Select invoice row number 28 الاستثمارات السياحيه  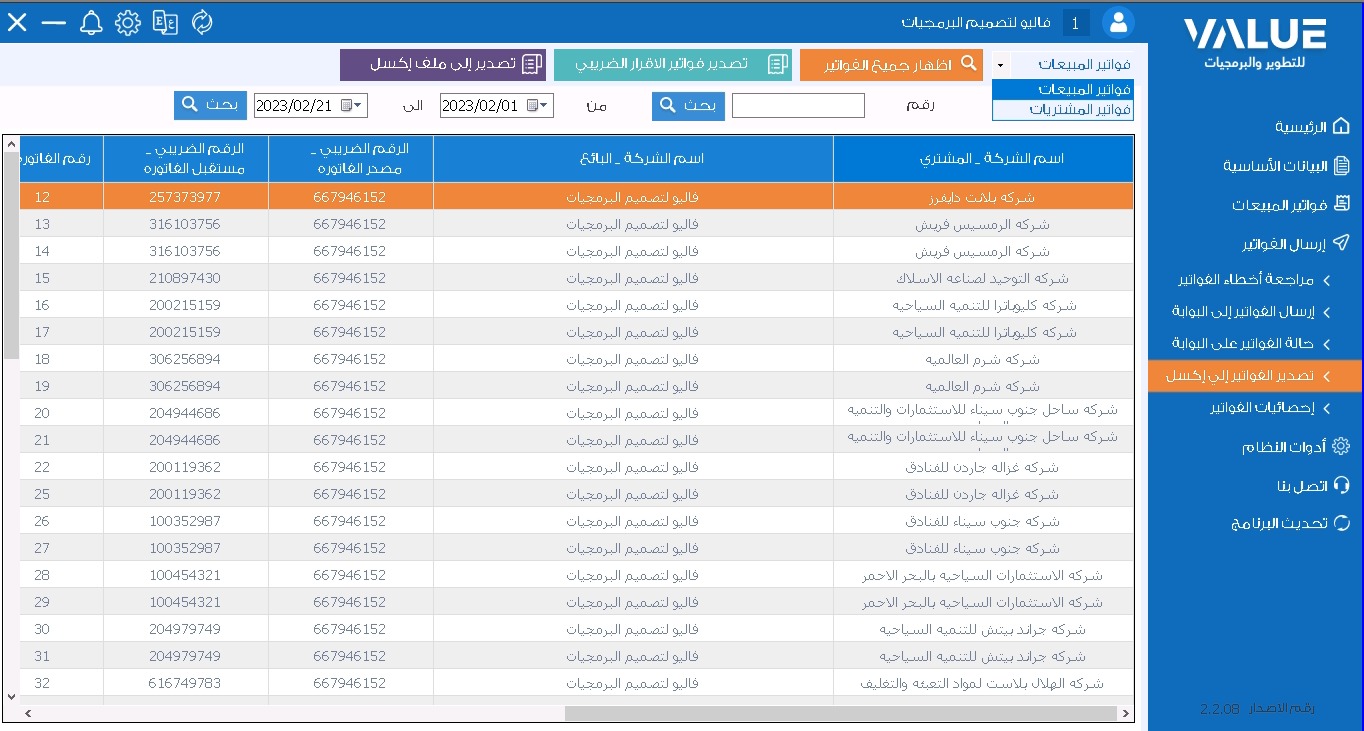pyautogui.click(x=576, y=575)
